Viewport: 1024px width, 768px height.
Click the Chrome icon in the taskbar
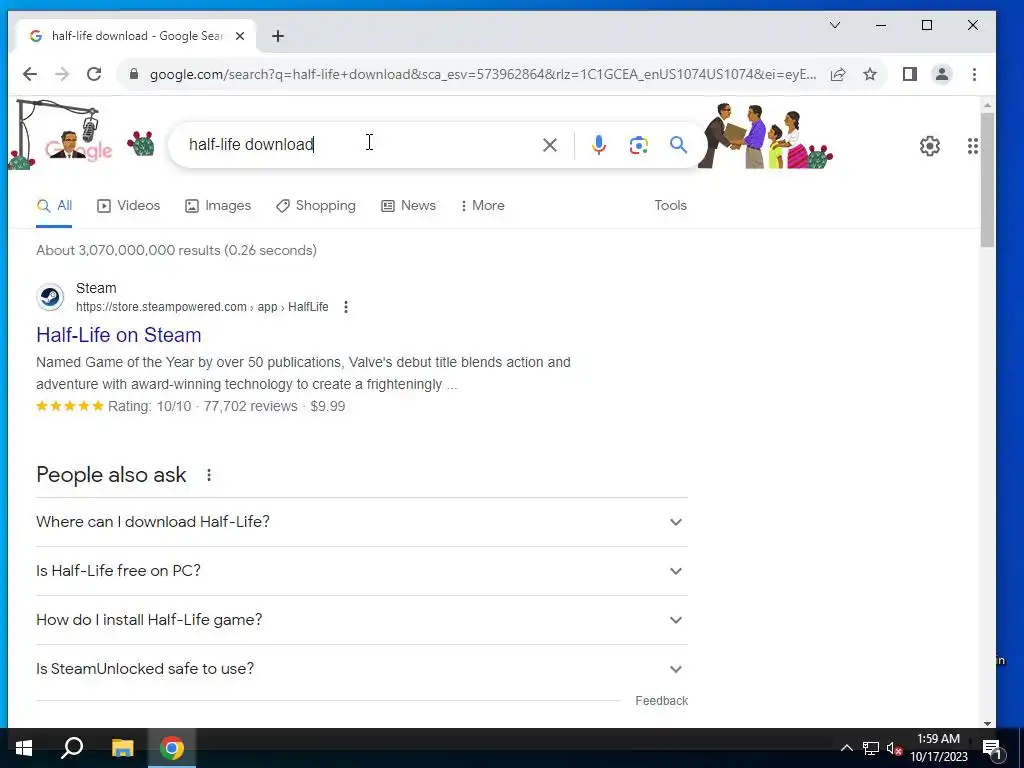[172, 748]
